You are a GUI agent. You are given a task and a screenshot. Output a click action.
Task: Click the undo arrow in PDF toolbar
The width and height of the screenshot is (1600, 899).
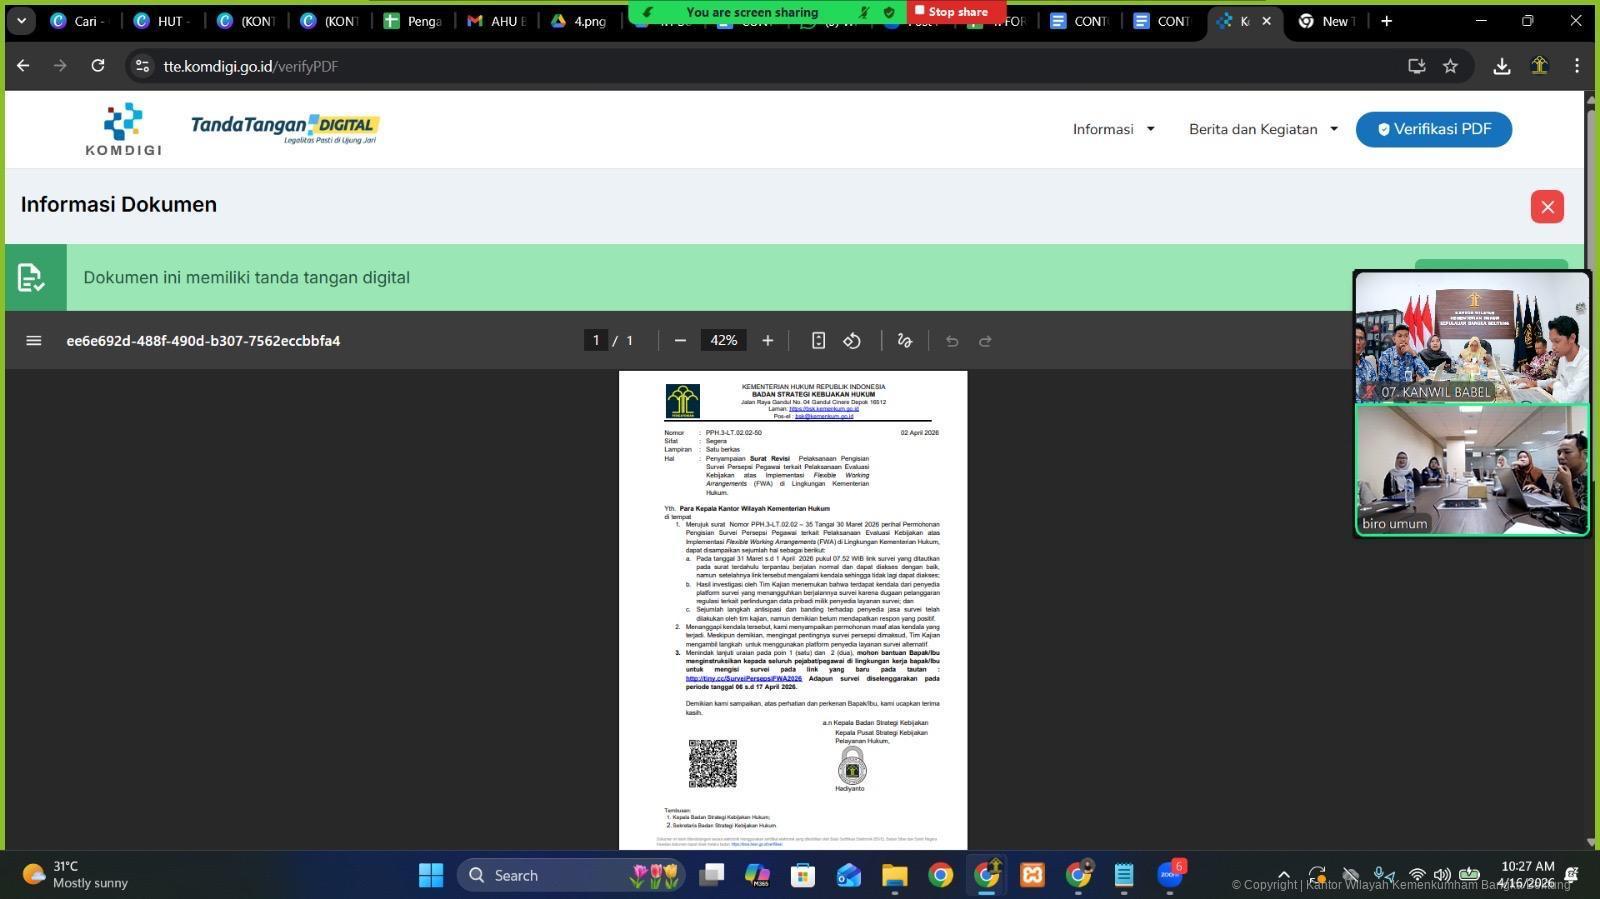point(952,341)
